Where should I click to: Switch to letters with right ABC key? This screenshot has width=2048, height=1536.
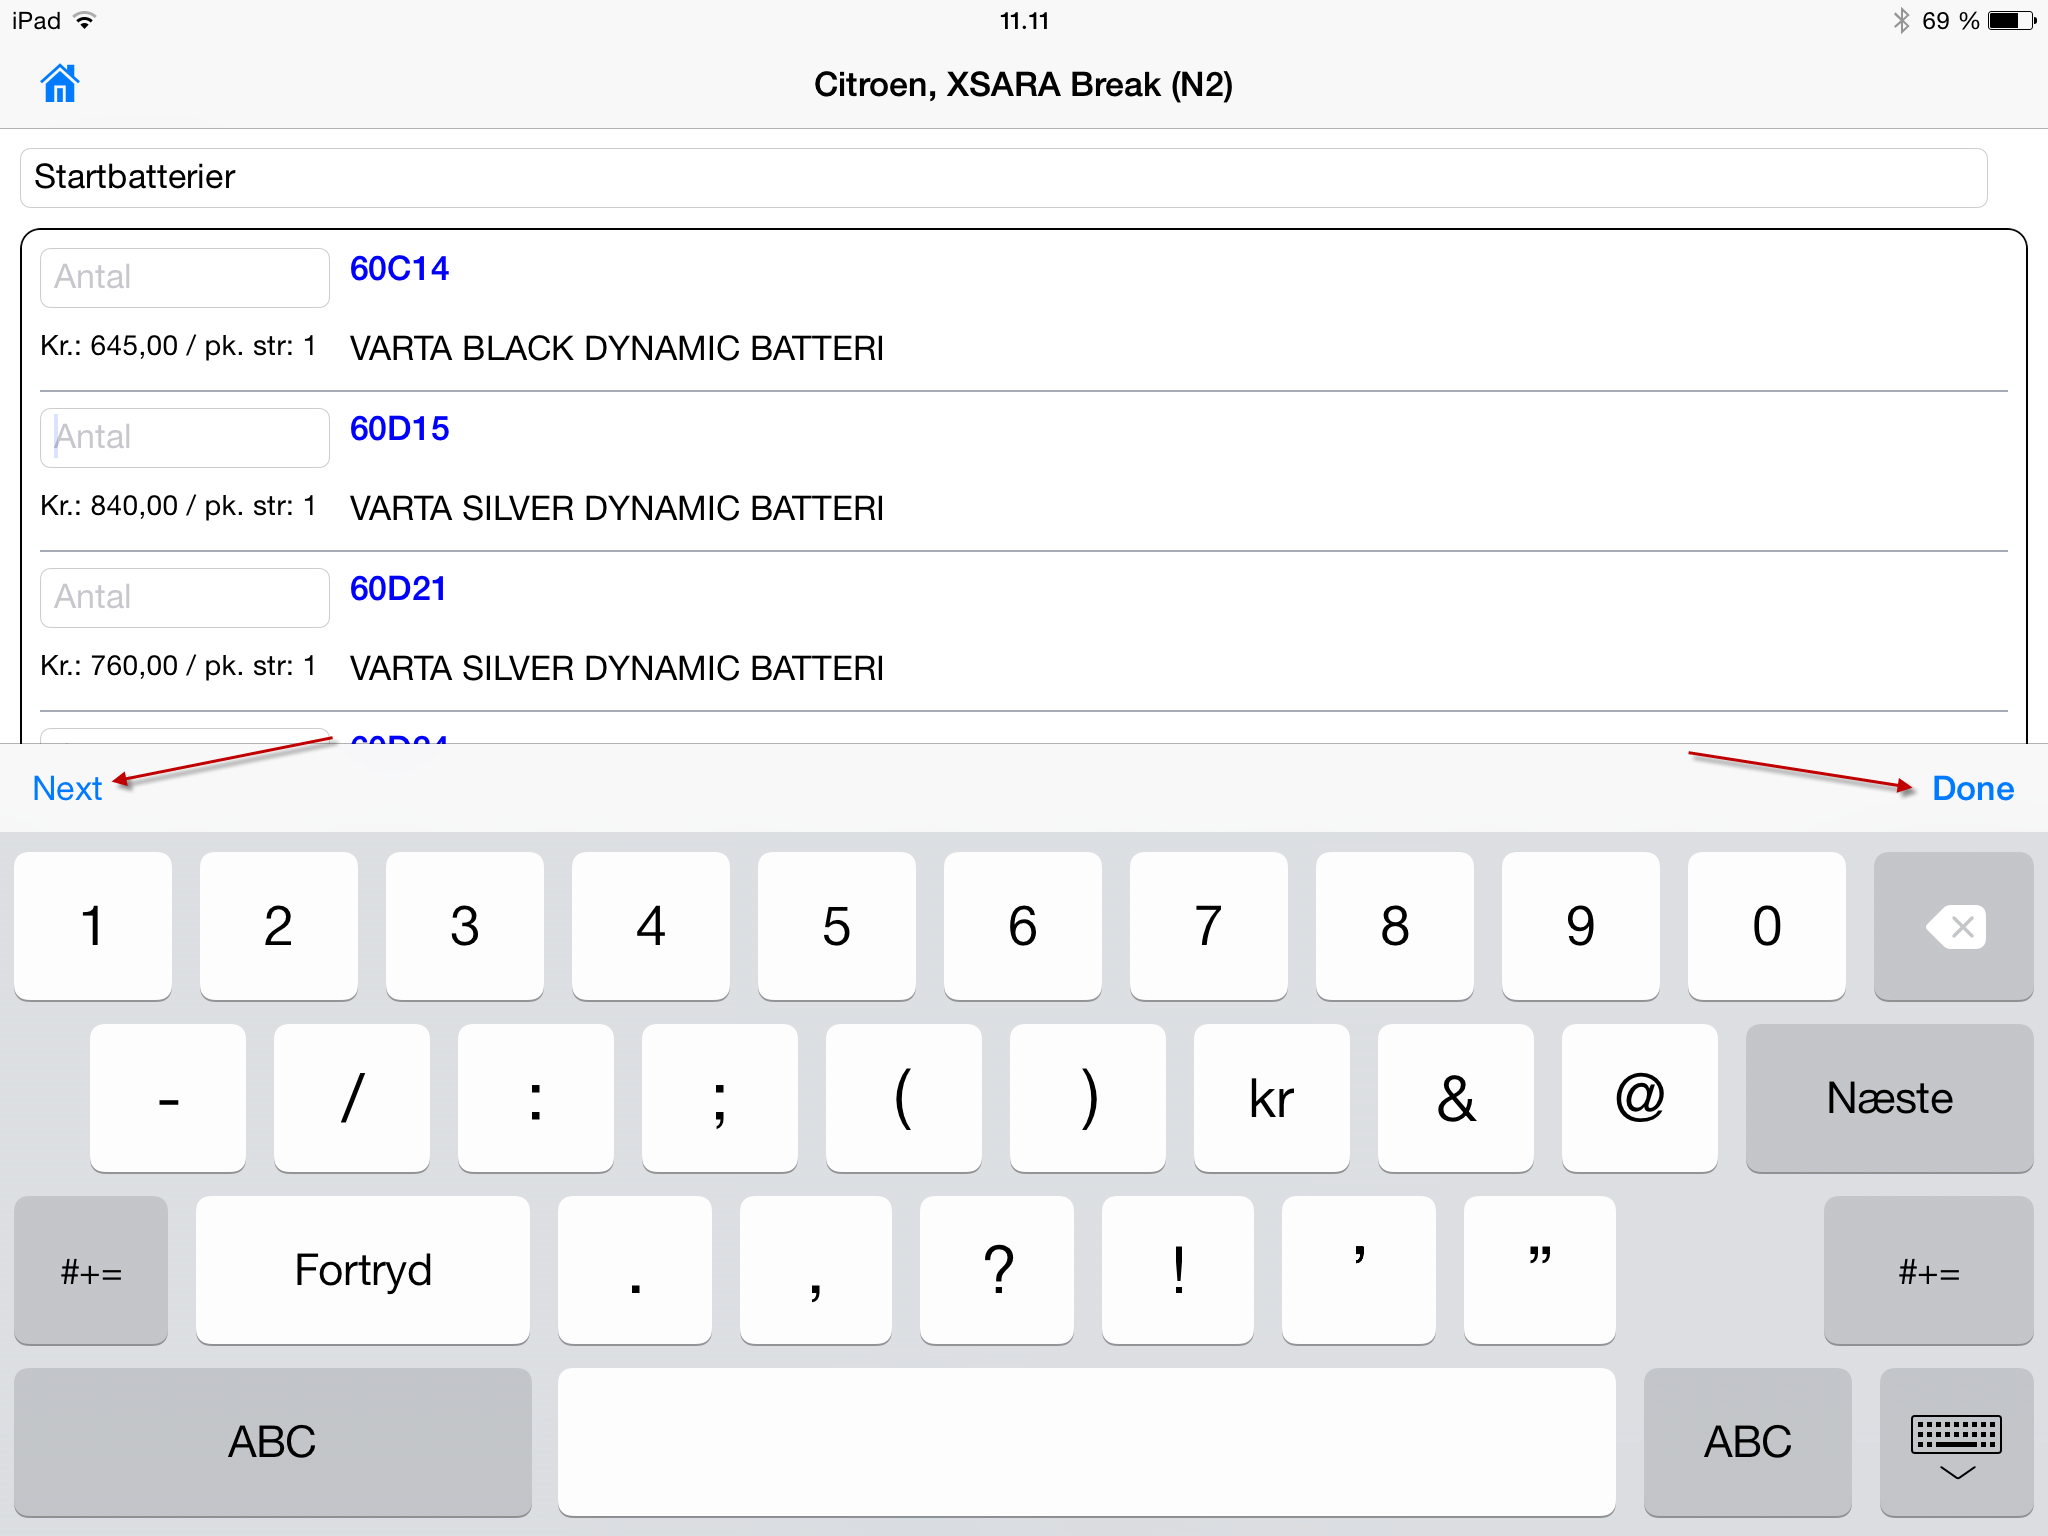pos(1747,1442)
